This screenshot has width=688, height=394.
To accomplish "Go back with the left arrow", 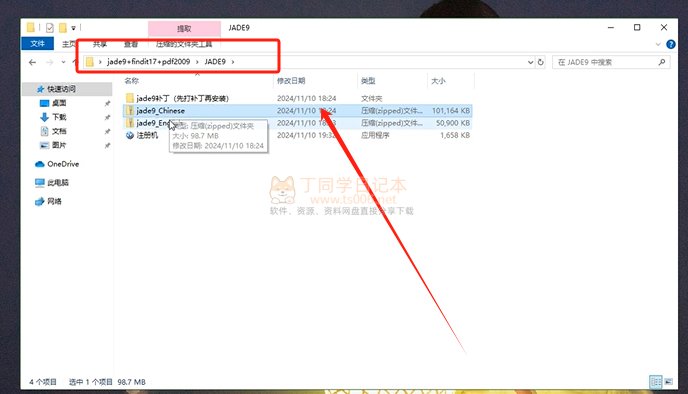I will pos(32,62).
